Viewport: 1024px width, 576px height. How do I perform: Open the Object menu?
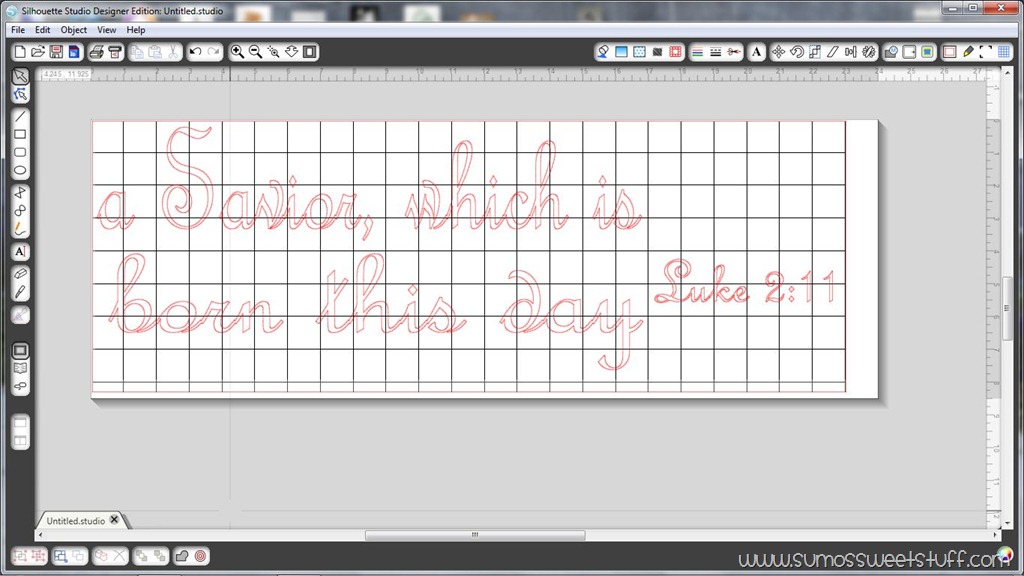click(x=74, y=30)
